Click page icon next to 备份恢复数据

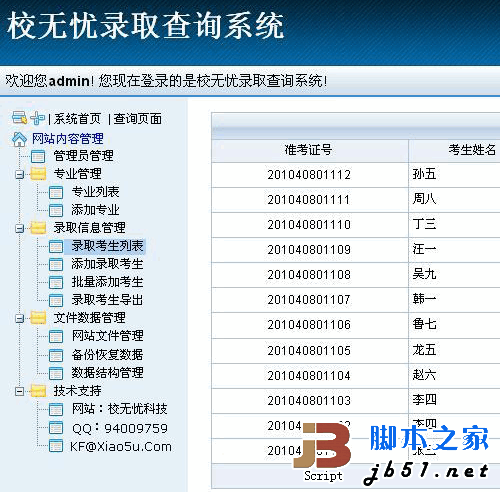tap(56, 355)
